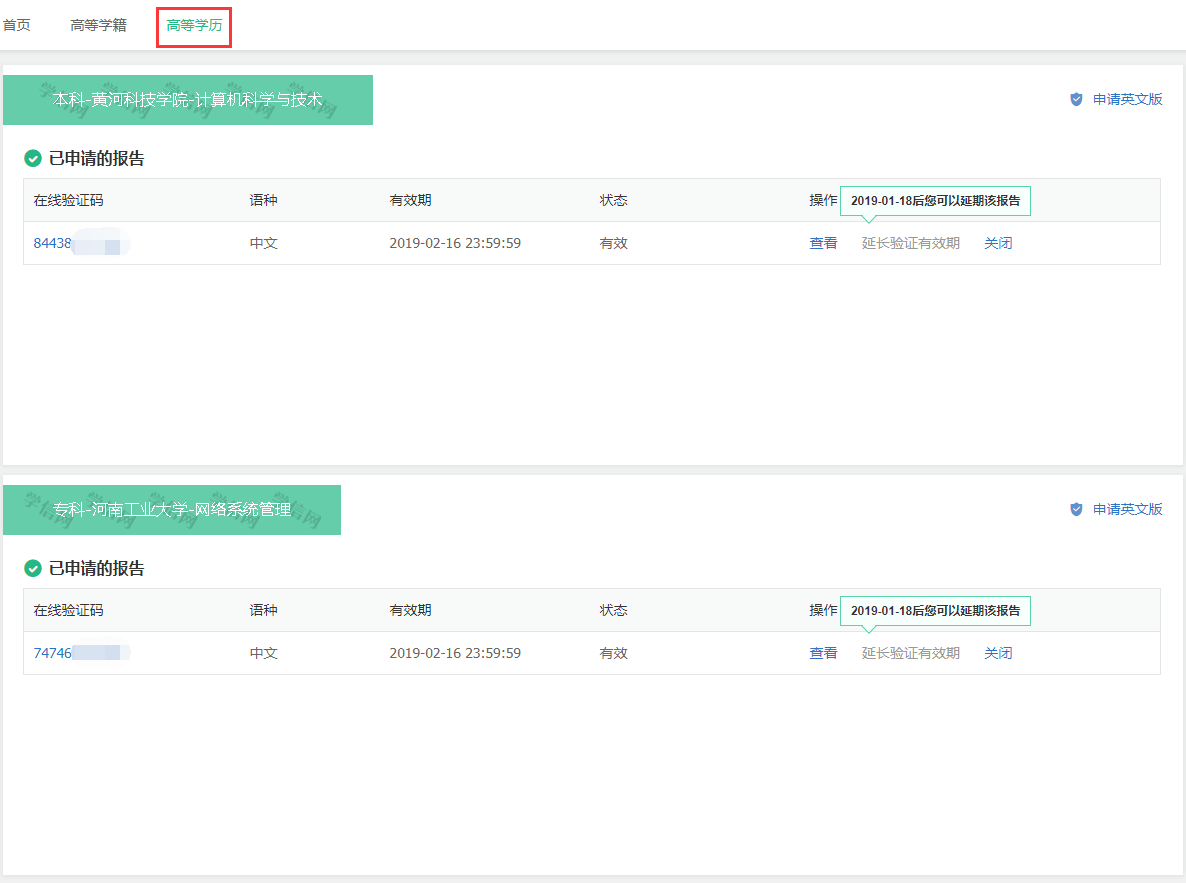Click shield icon in 本科 degree section
The height and width of the screenshot is (883, 1186).
coord(1076,99)
